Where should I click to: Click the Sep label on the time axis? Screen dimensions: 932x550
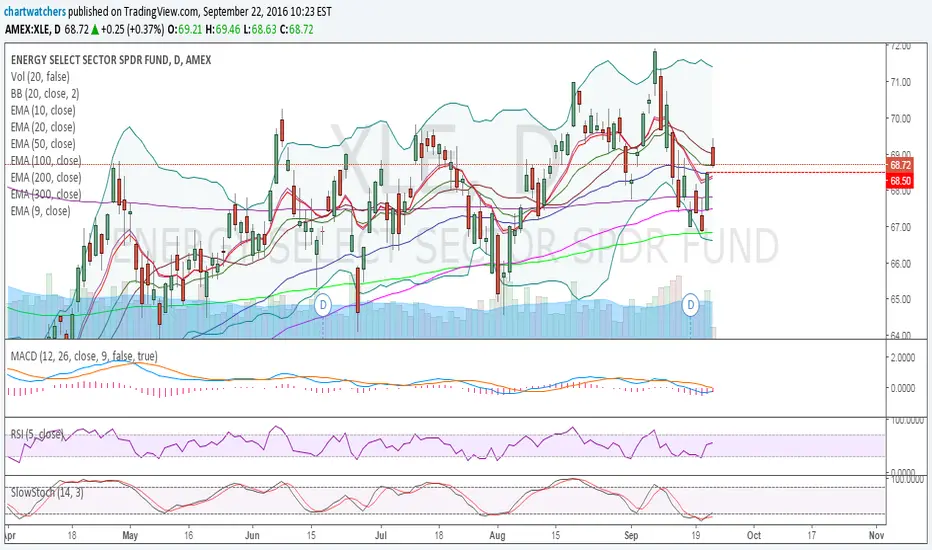pos(631,535)
